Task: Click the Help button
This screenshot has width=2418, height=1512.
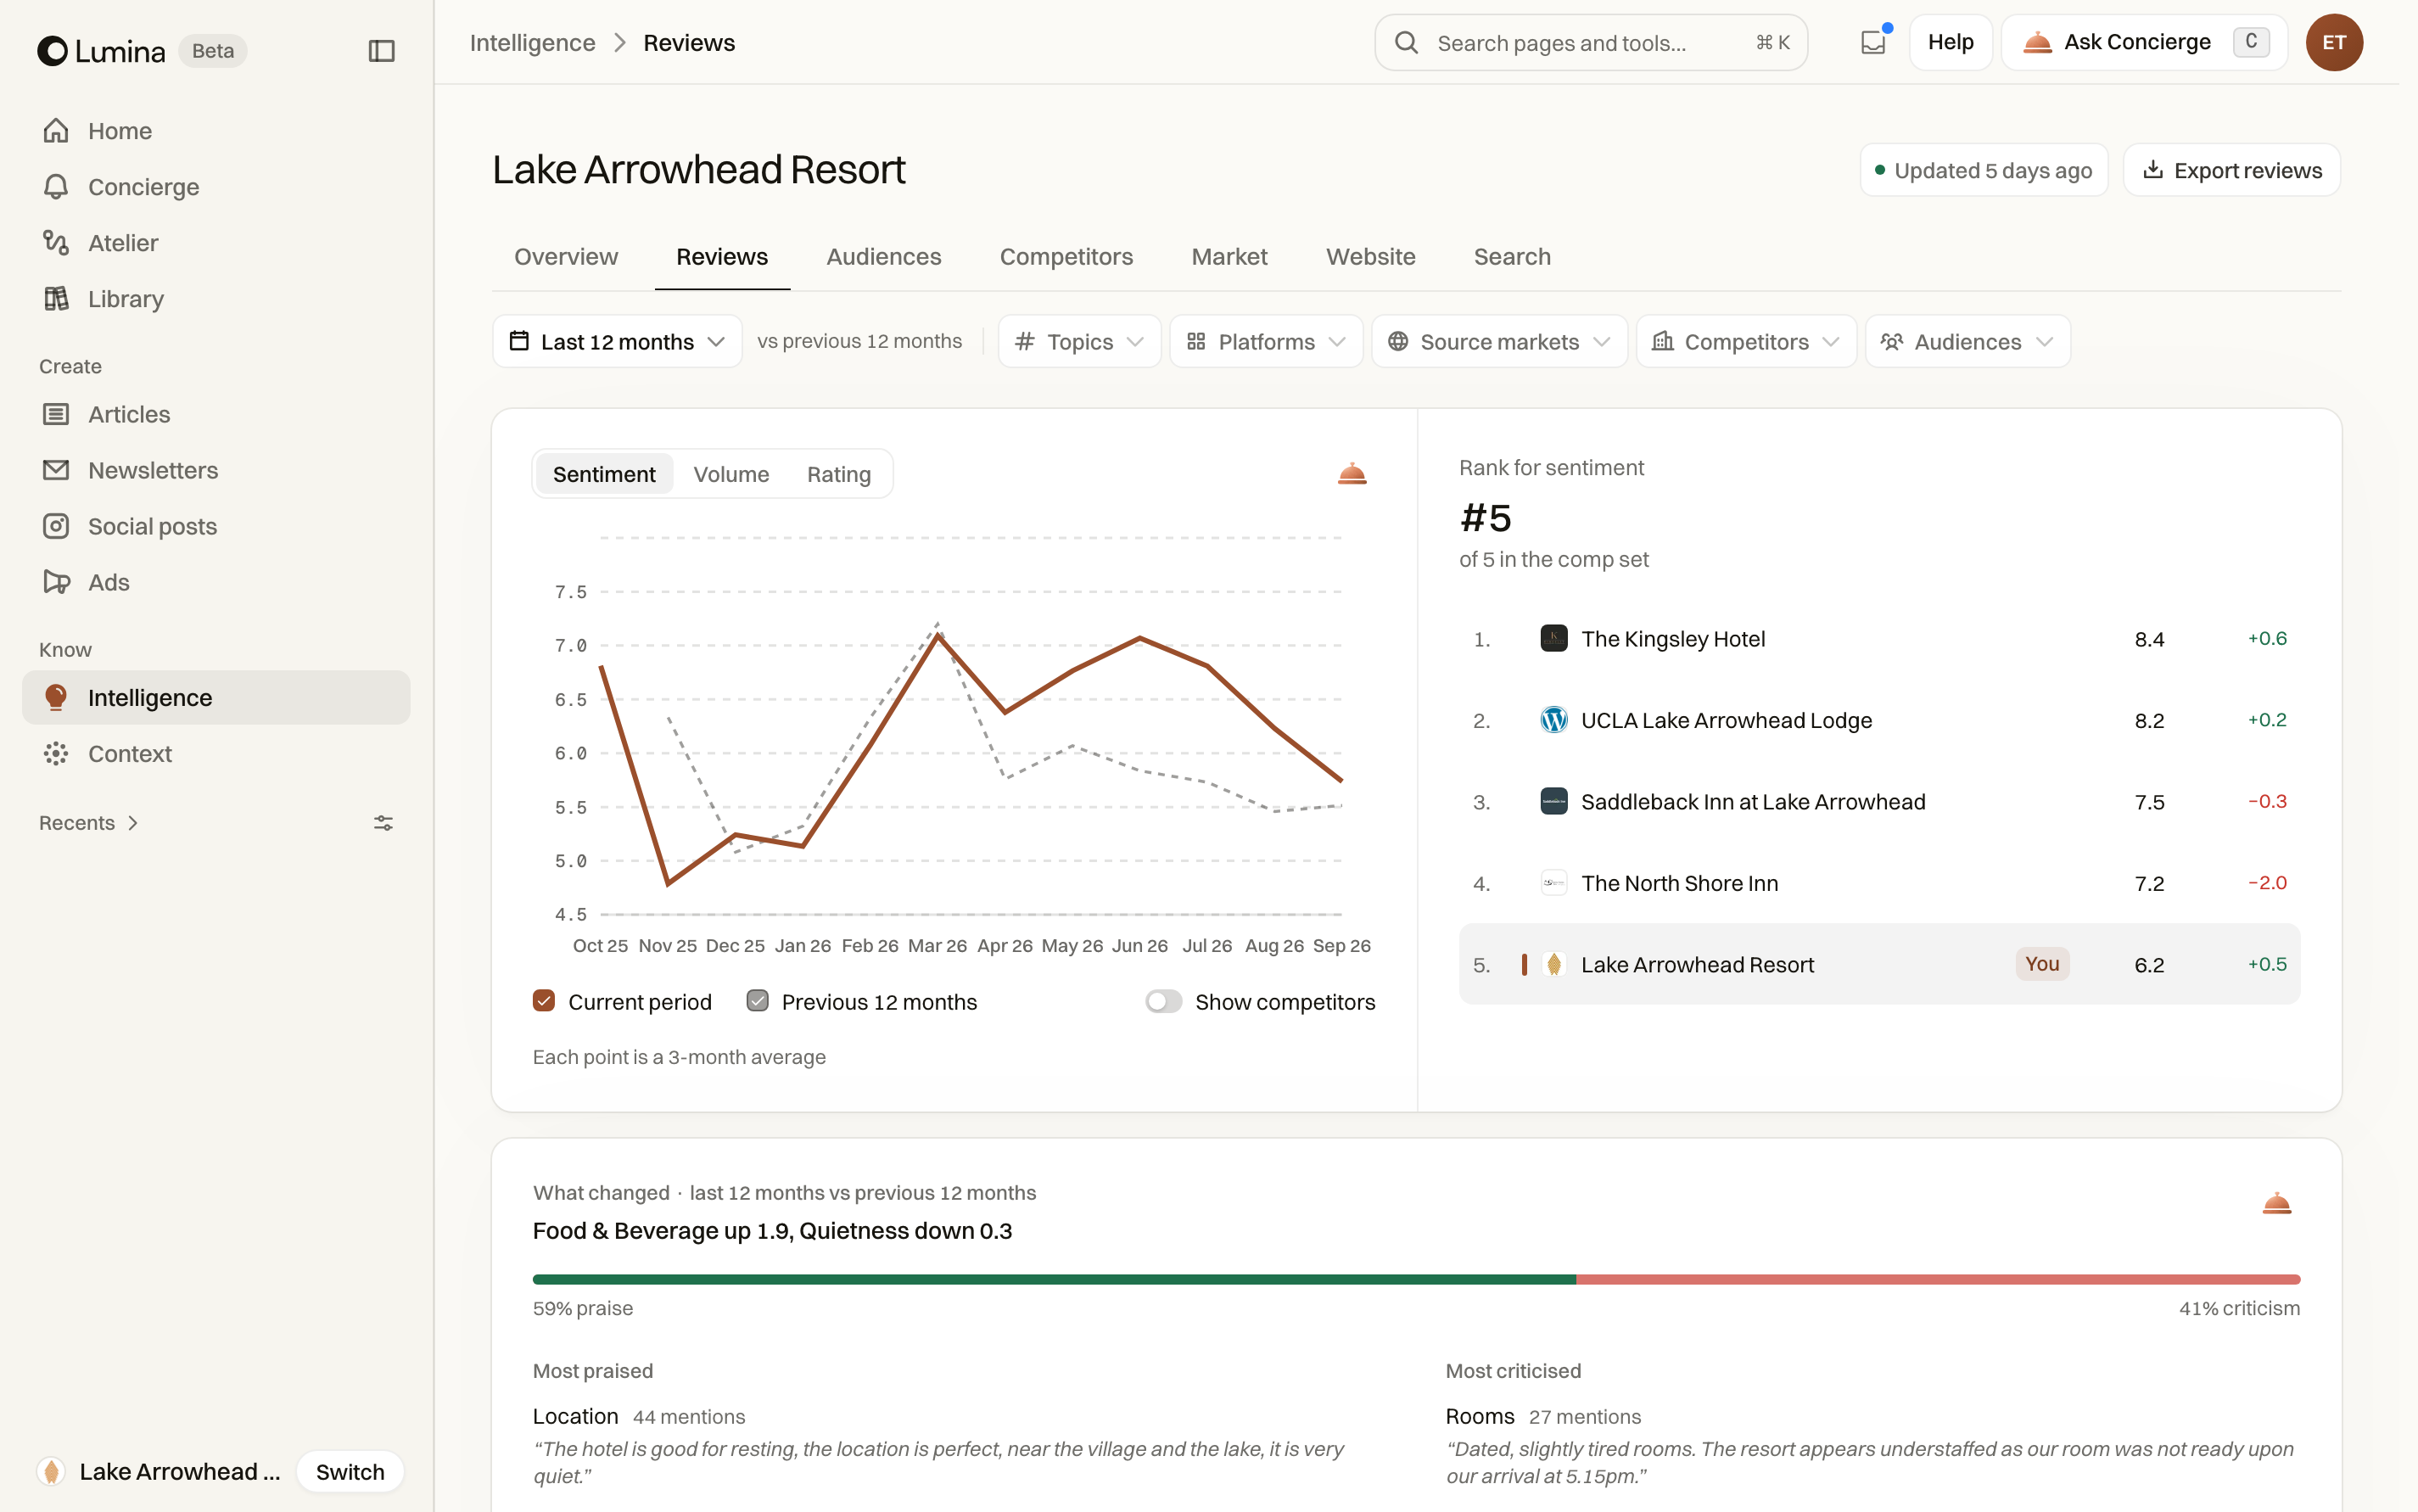Action: pyautogui.click(x=1950, y=42)
